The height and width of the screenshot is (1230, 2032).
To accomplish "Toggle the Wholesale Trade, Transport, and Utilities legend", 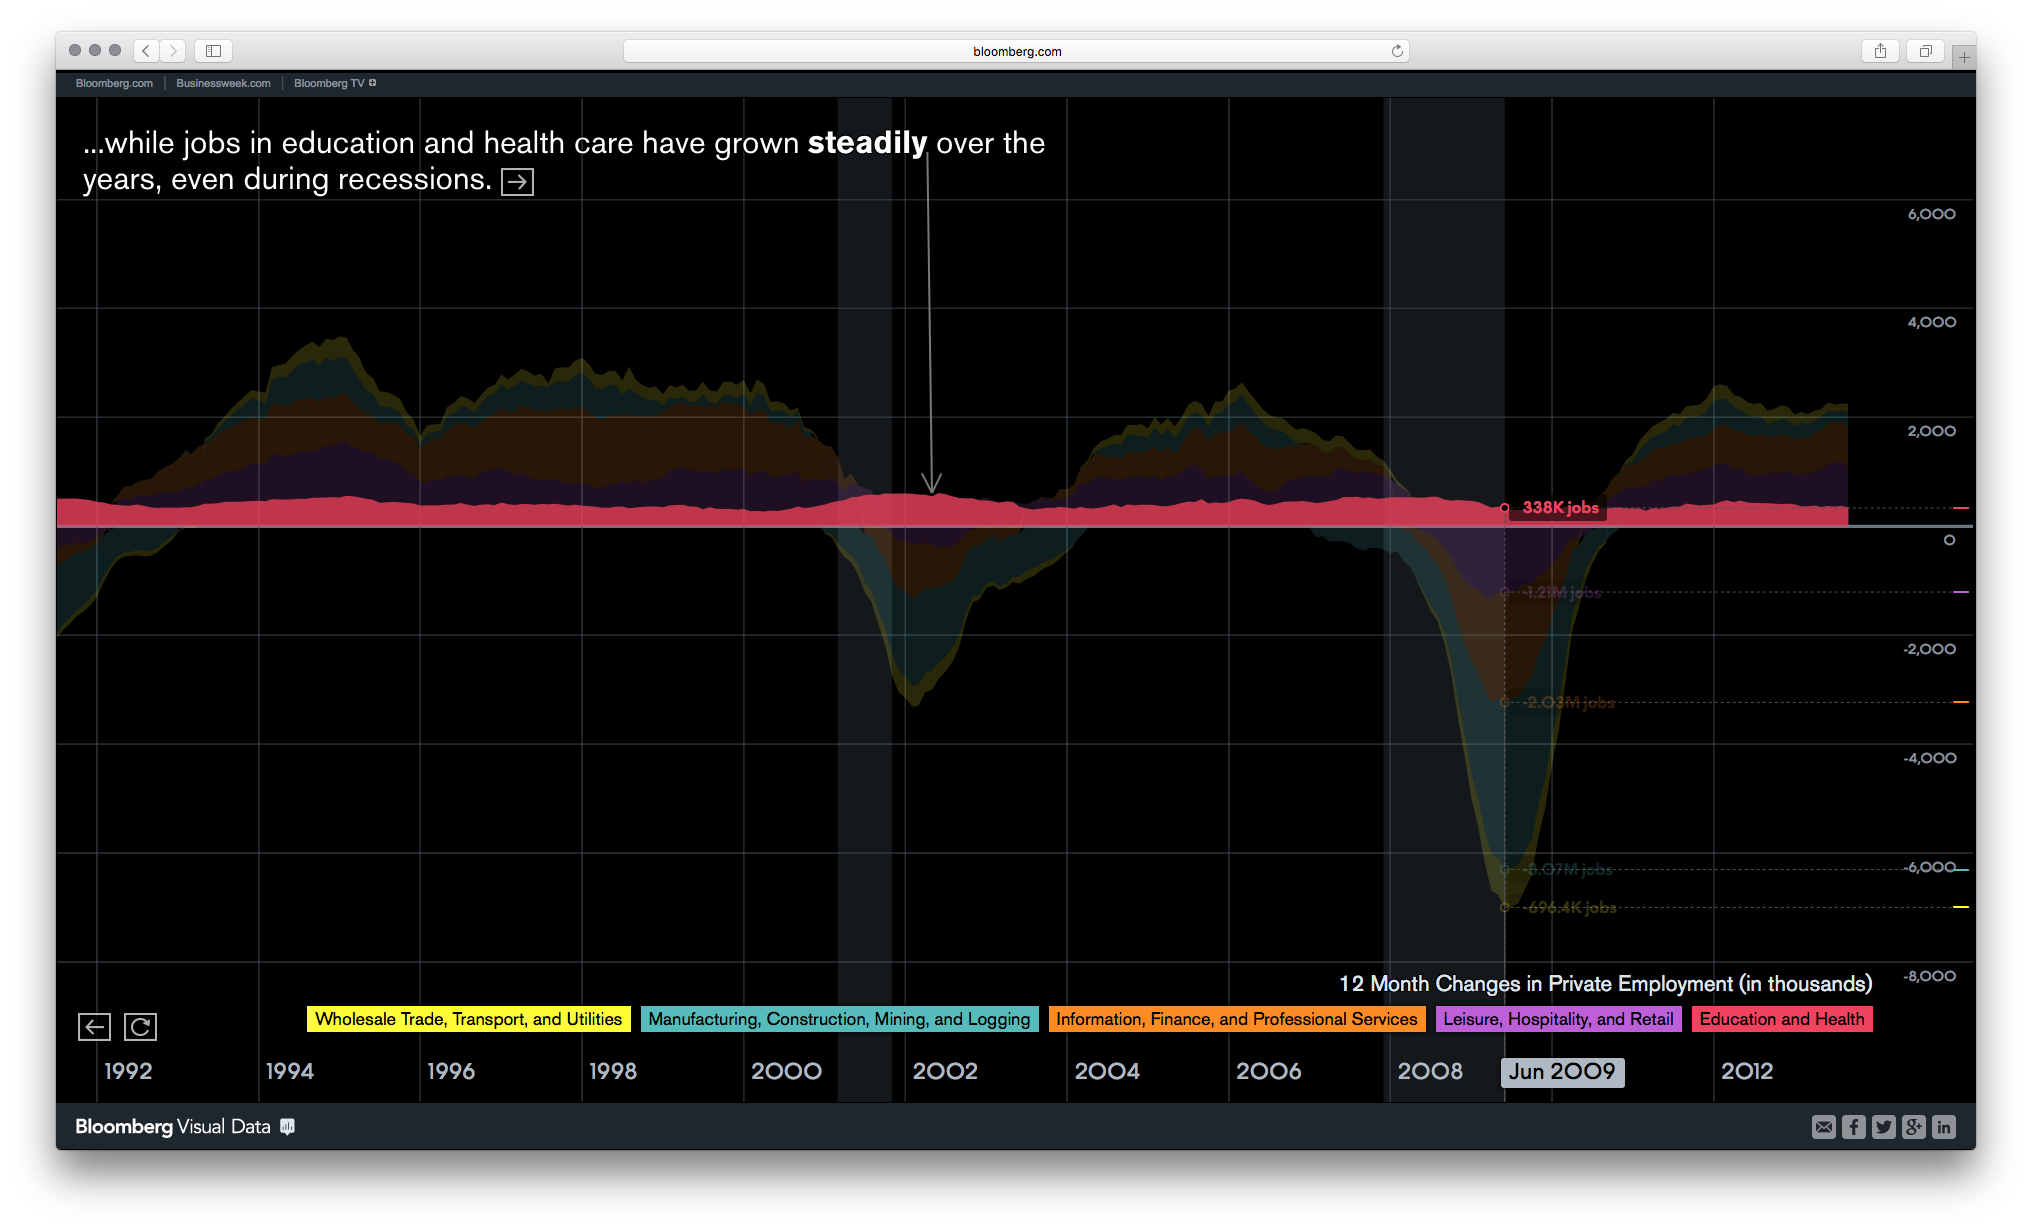I will point(467,1019).
